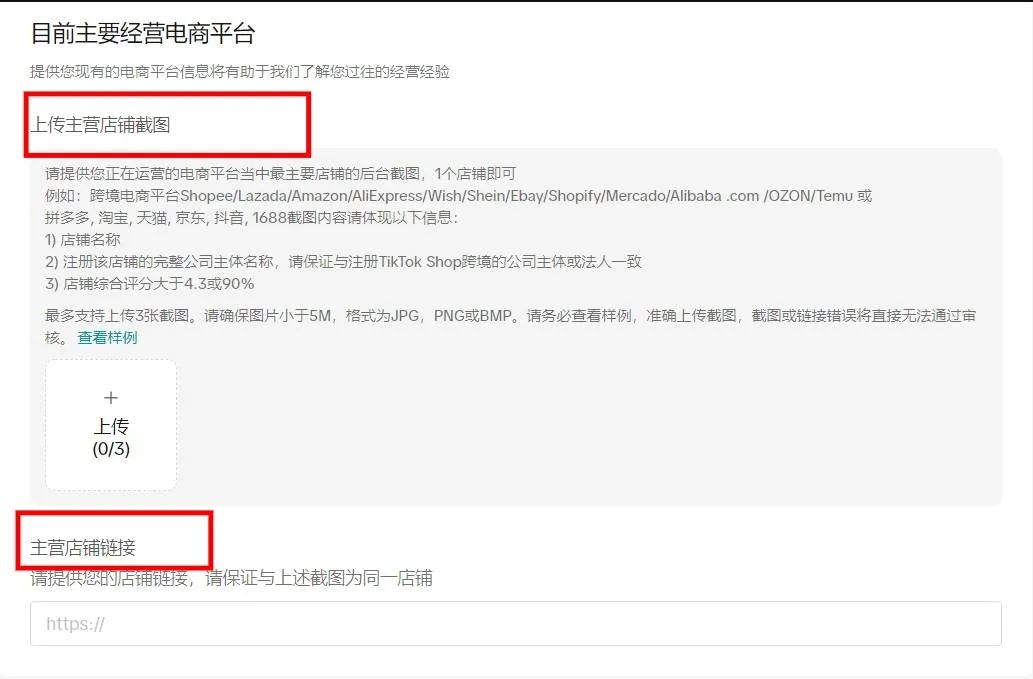Open the 查看样例 sample viewer

click(107, 338)
